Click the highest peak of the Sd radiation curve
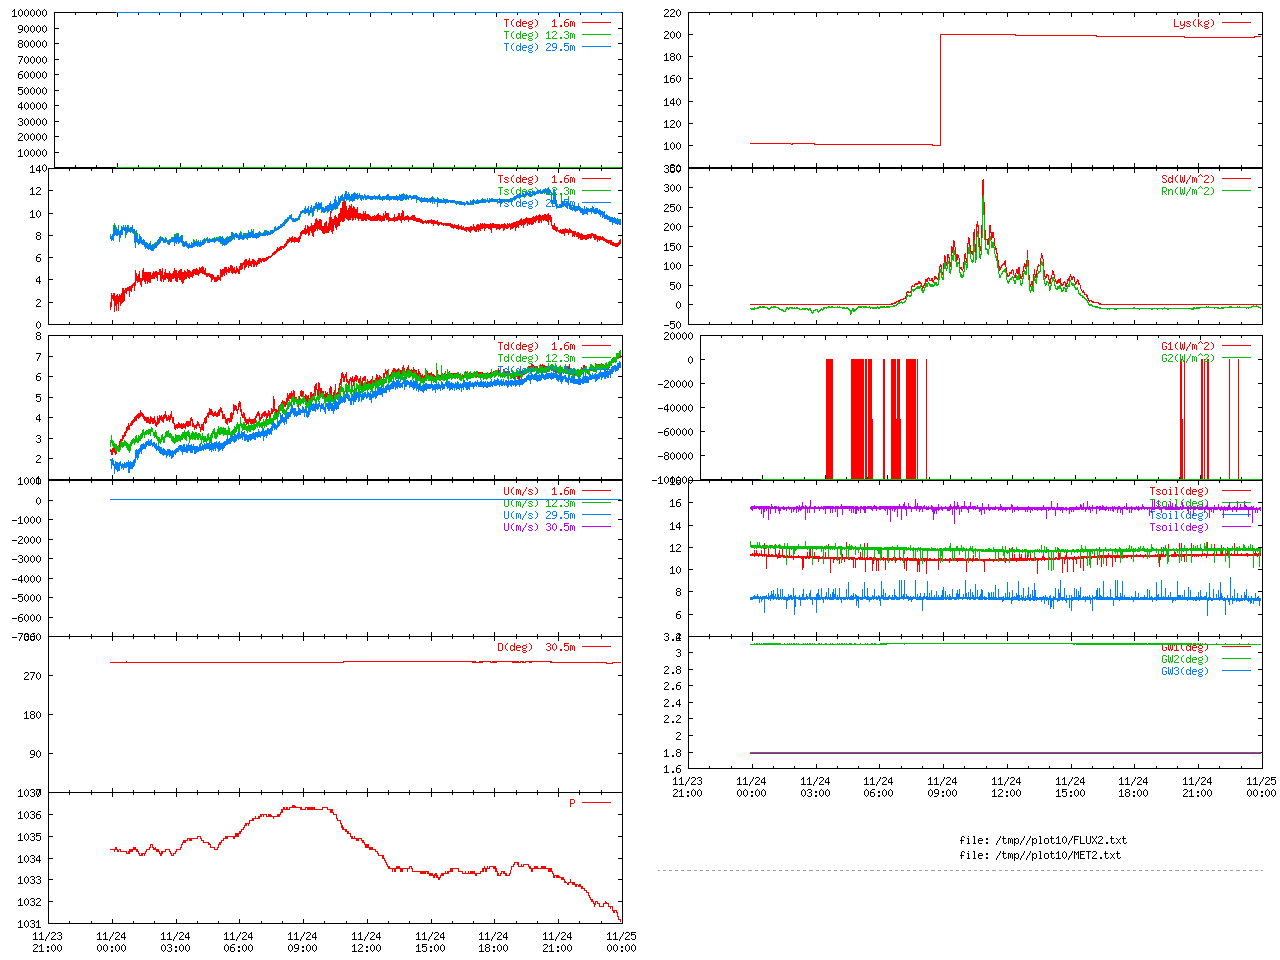This screenshot has height=960, width=1280. coord(983,181)
